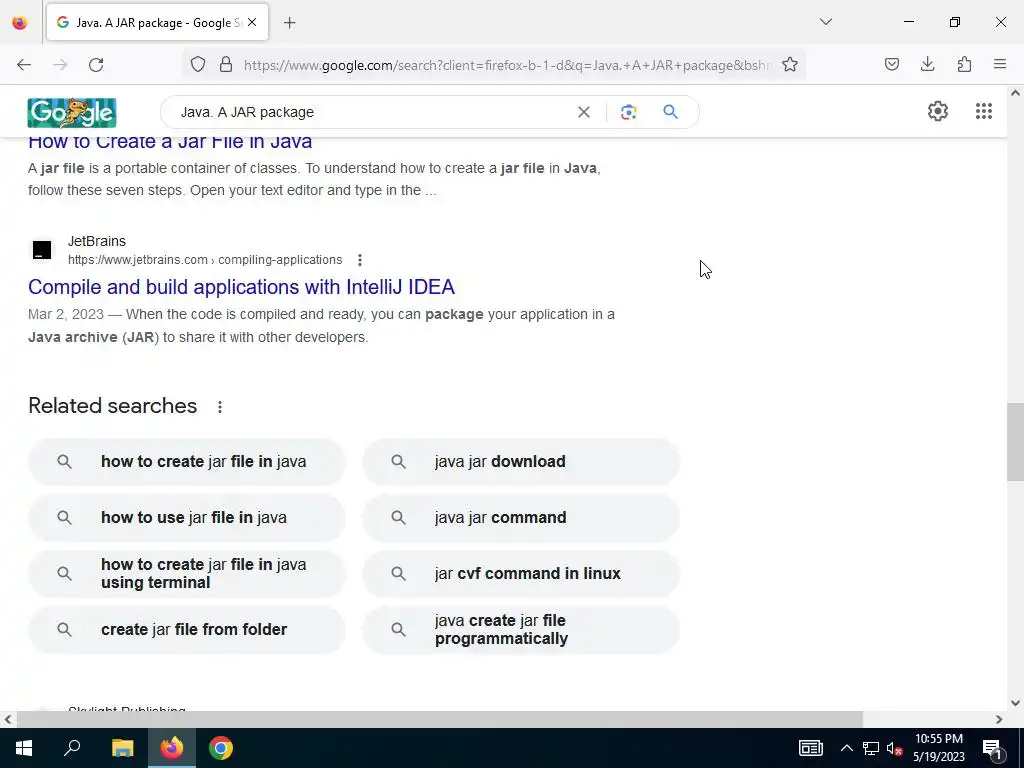The image size is (1024, 768).
Task: Search how to create jar file in java
Action: click(x=187, y=462)
